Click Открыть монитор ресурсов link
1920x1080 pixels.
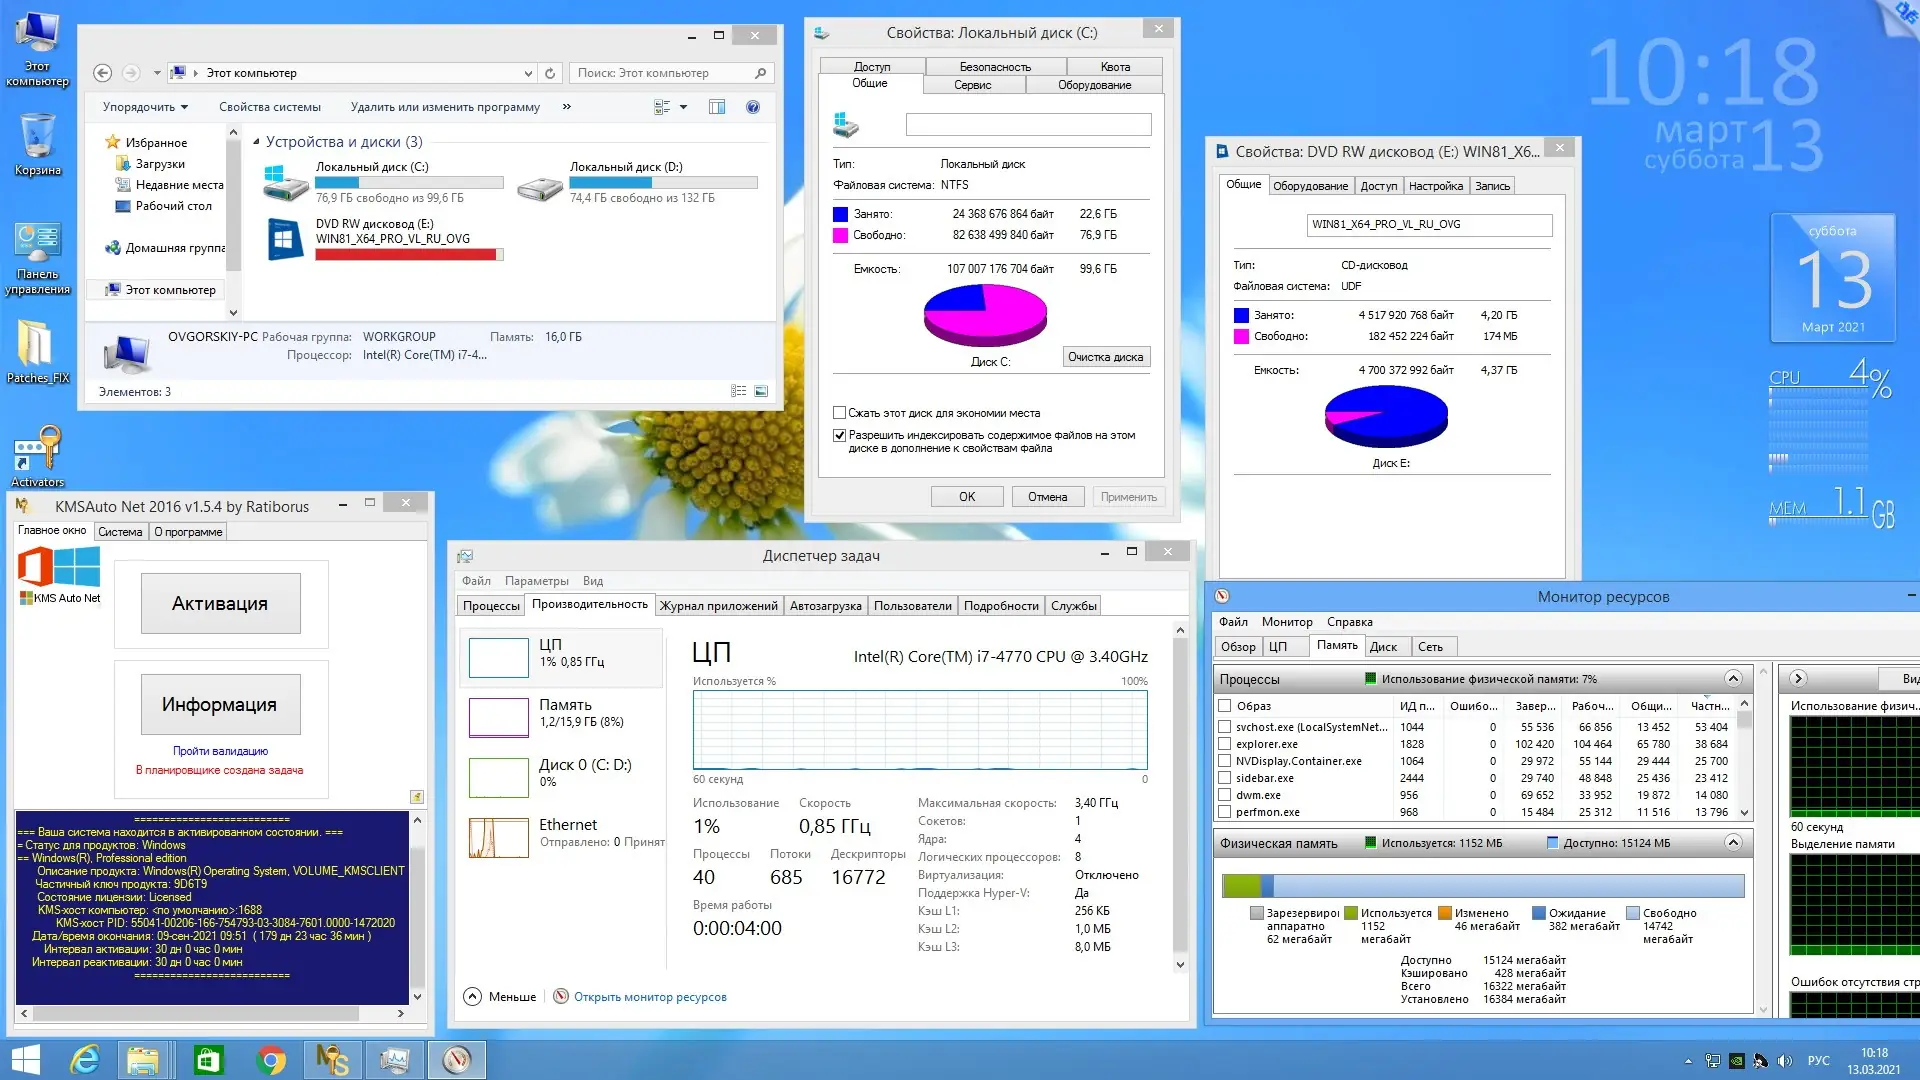[650, 997]
